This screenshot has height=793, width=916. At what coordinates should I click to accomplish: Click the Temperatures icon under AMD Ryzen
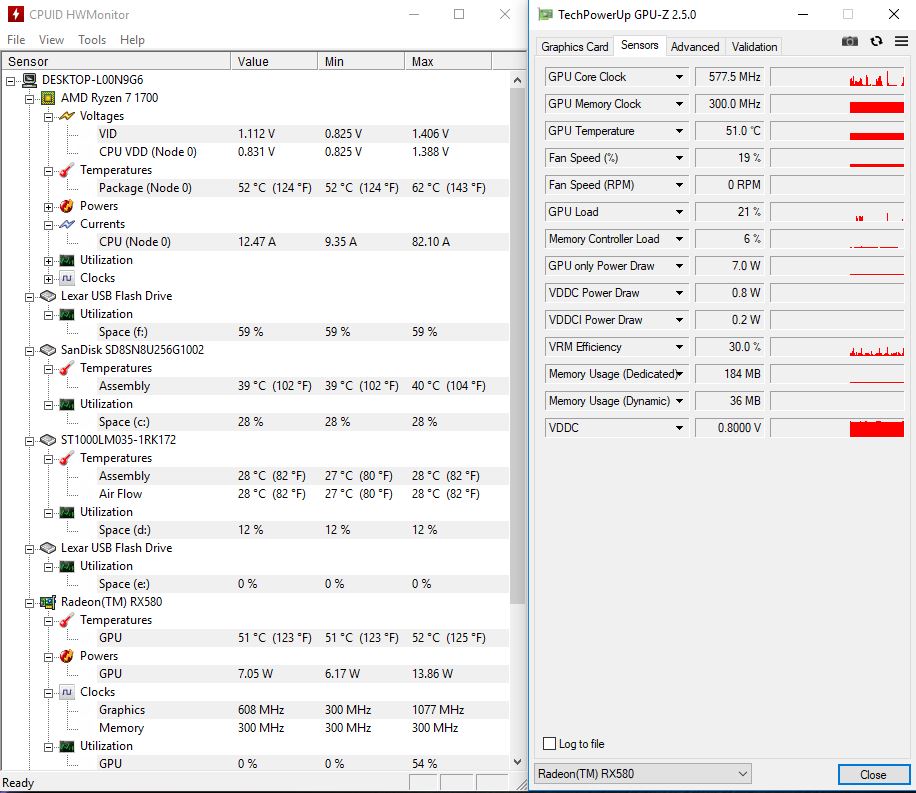pos(67,170)
